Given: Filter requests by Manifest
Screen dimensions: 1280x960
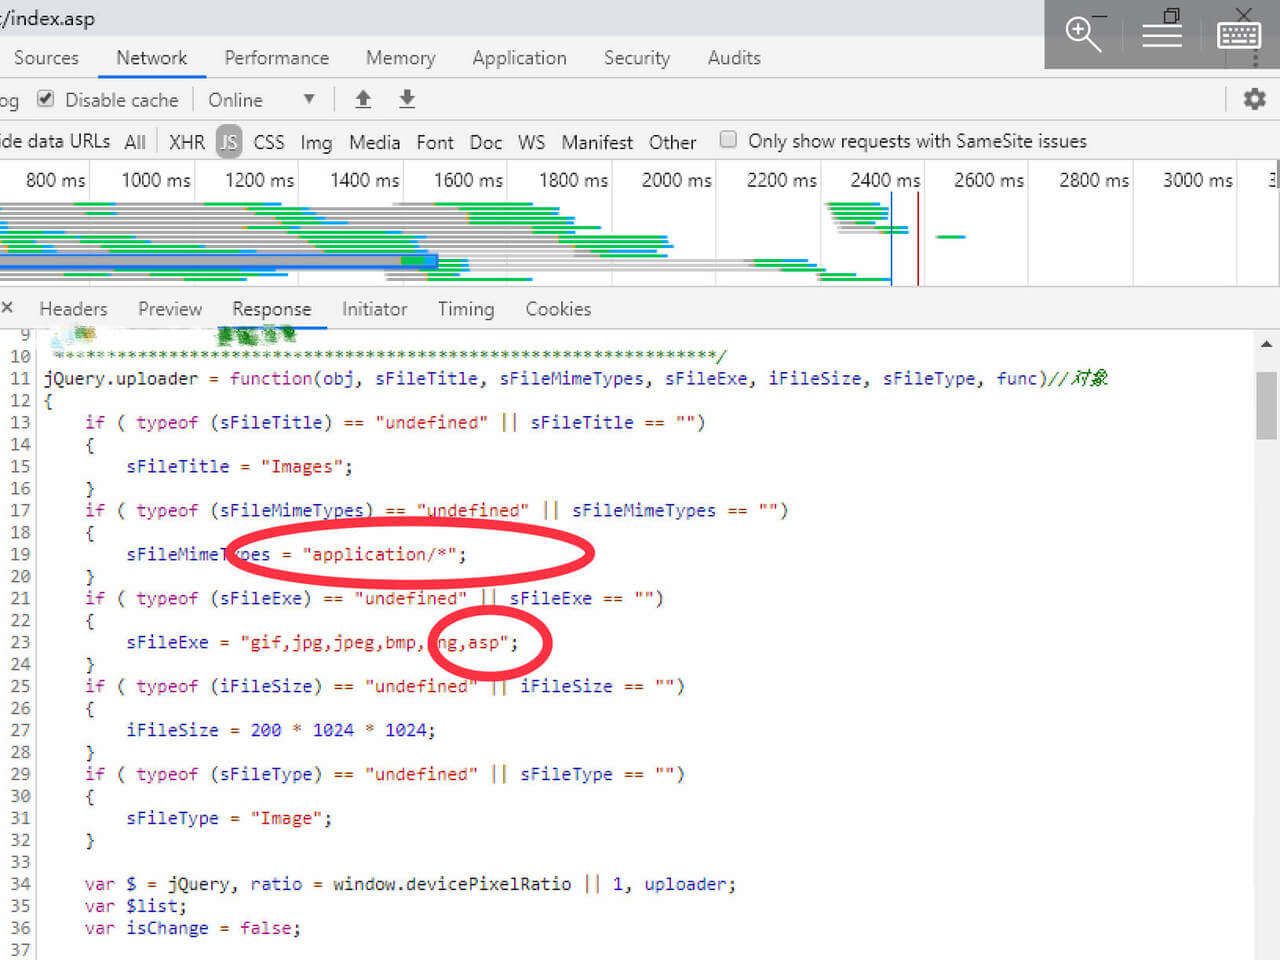Looking at the screenshot, I should [x=597, y=142].
